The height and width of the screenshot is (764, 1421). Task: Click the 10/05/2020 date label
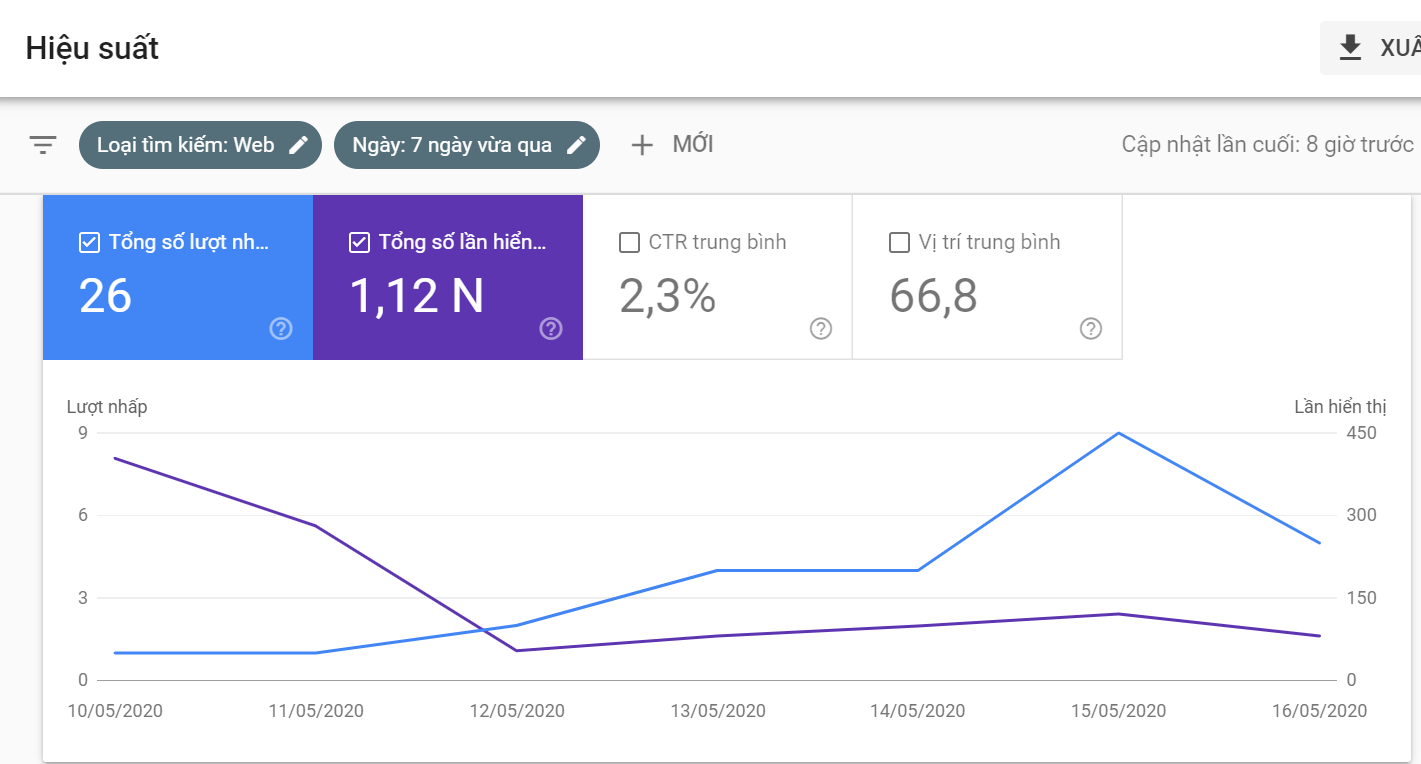[x=115, y=711]
